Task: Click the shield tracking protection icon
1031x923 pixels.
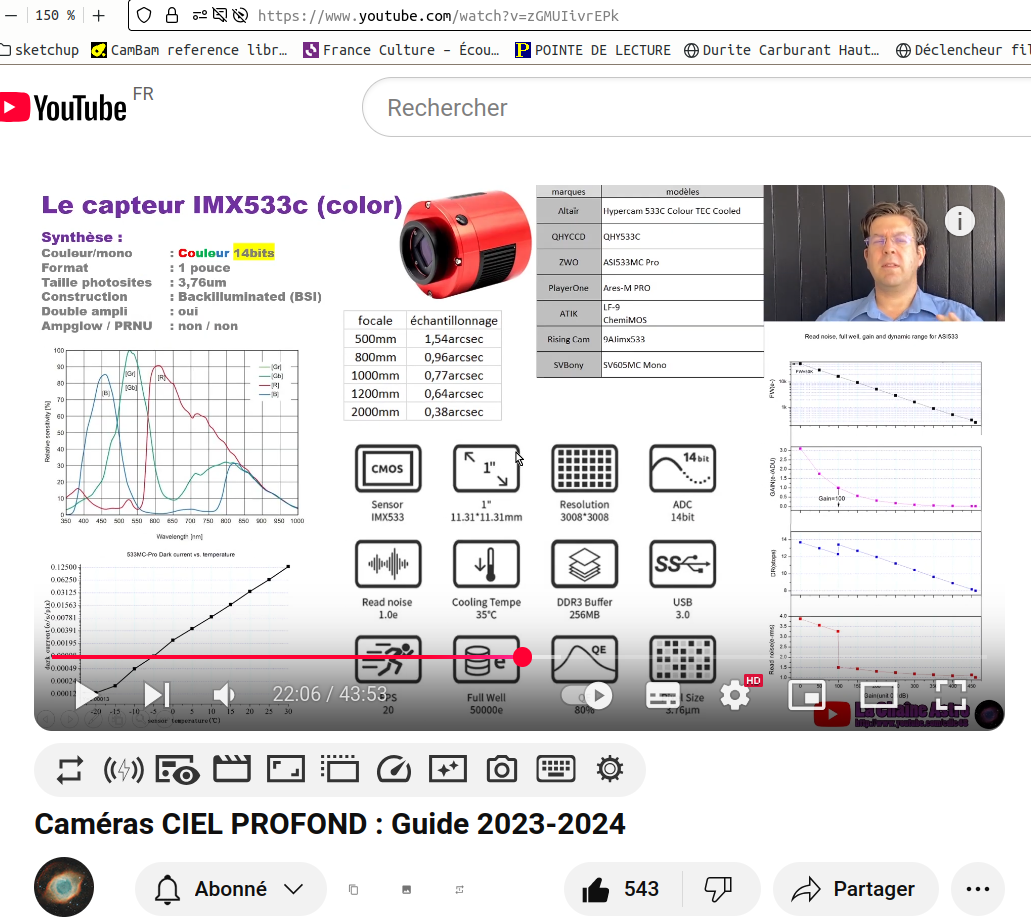Action: (x=144, y=15)
